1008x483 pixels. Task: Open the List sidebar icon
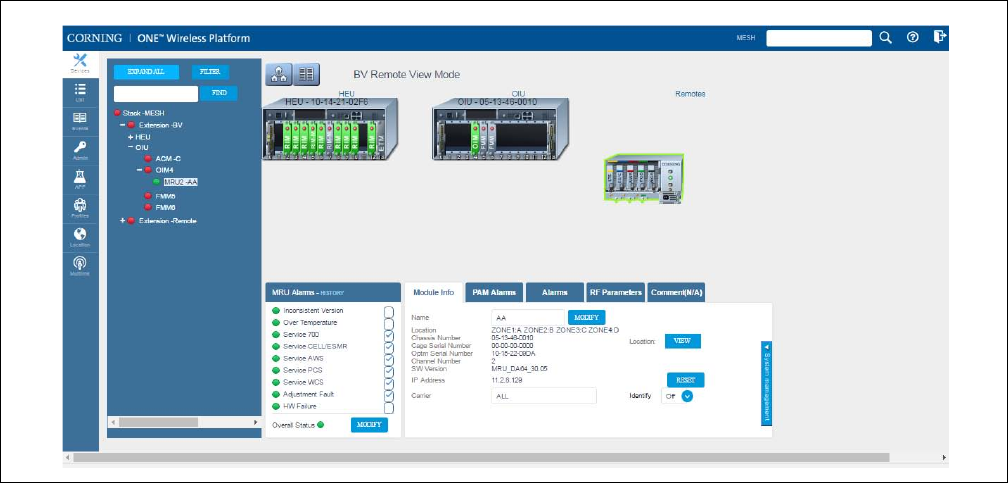tap(80, 91)
